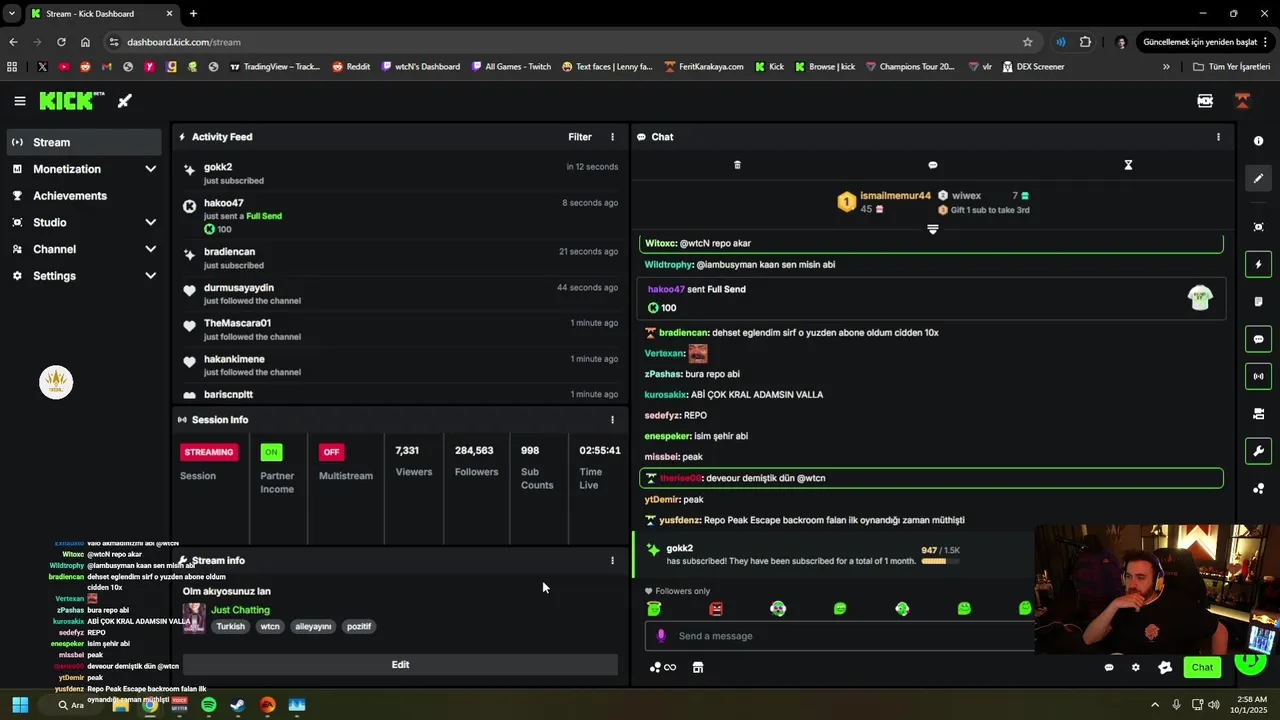Image resolution: width=1280 pixels, height=720 pixels.
Task: Click hakoo47 Full Send activity entry
Action: (400, 216)
